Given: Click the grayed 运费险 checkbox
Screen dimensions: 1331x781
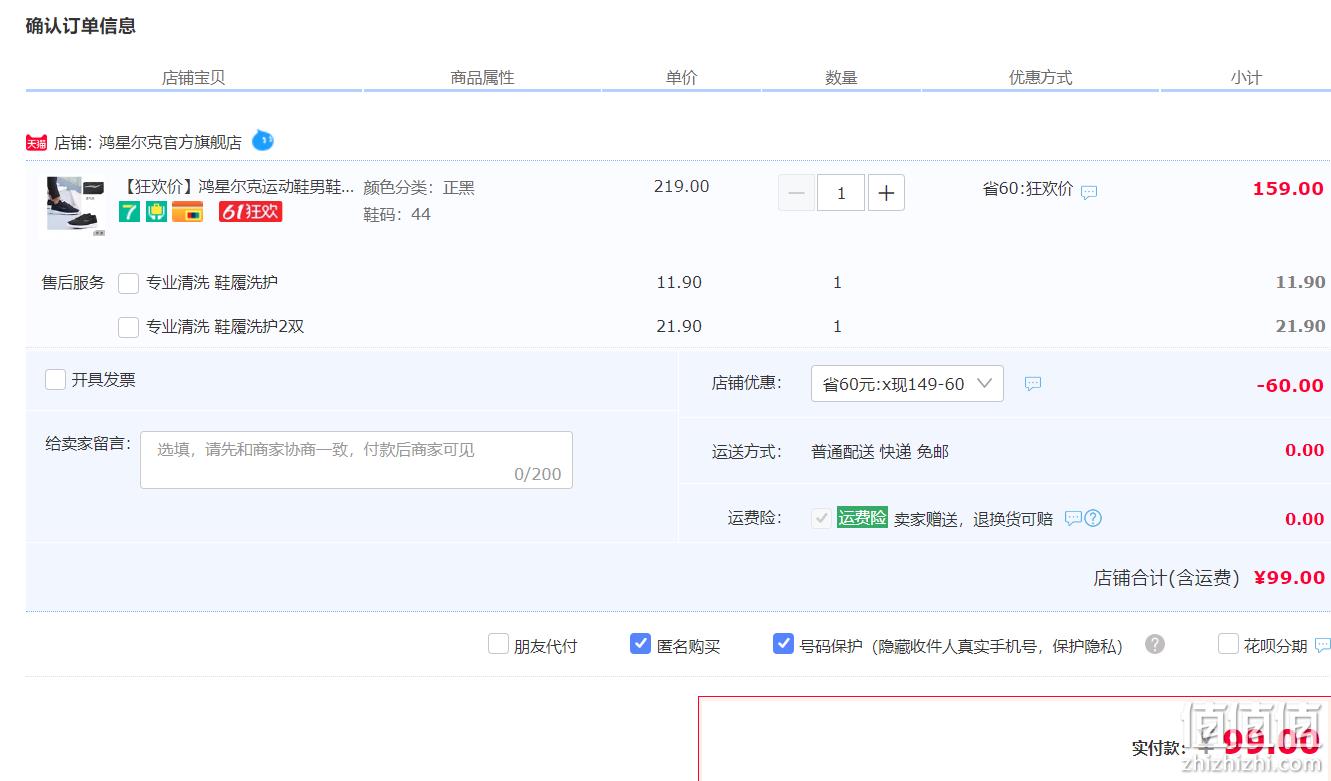Looking at the screenshot, I should pos(821,518).
